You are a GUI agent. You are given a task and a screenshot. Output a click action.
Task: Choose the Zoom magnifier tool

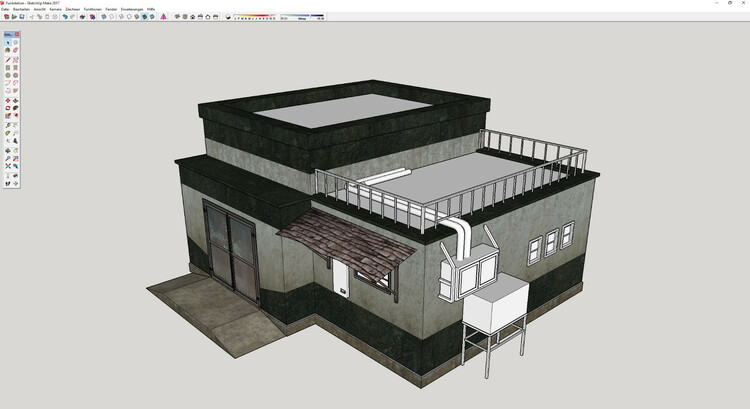point(8,158)
